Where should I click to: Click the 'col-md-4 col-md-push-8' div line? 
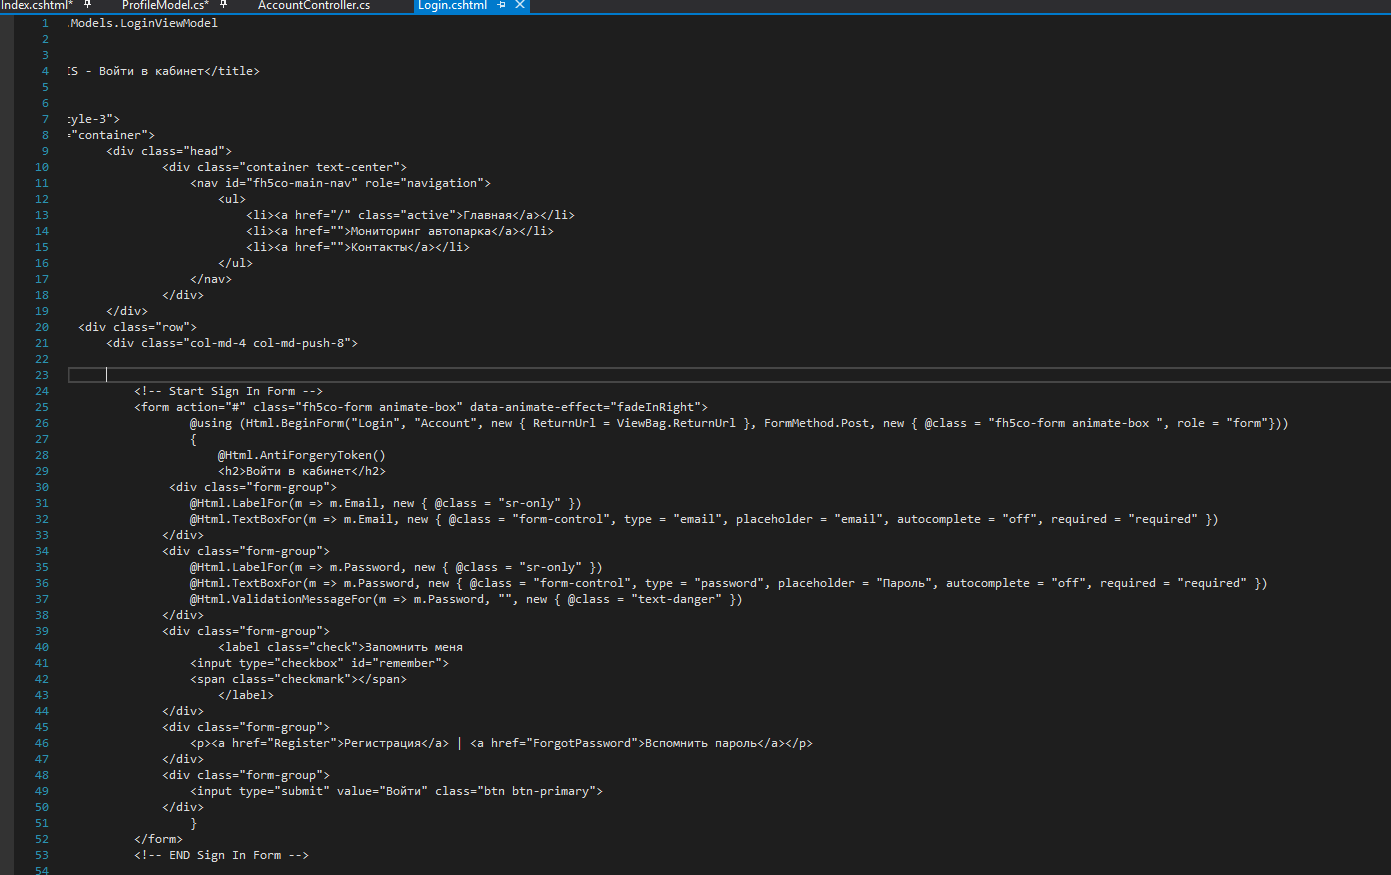coord(232,343)
